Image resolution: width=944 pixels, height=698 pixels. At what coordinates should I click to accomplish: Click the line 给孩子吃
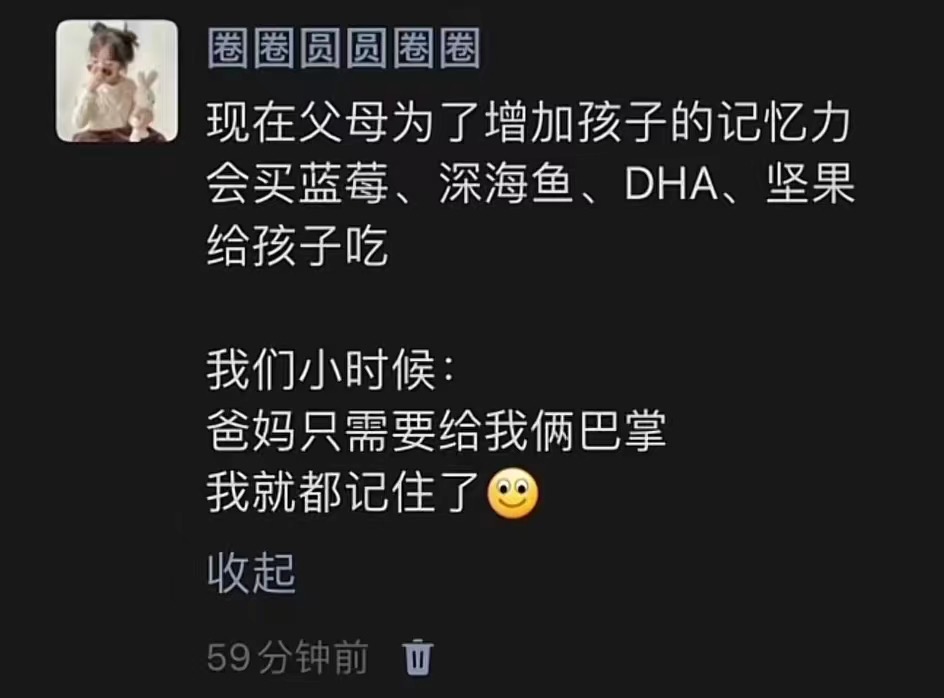297,246
